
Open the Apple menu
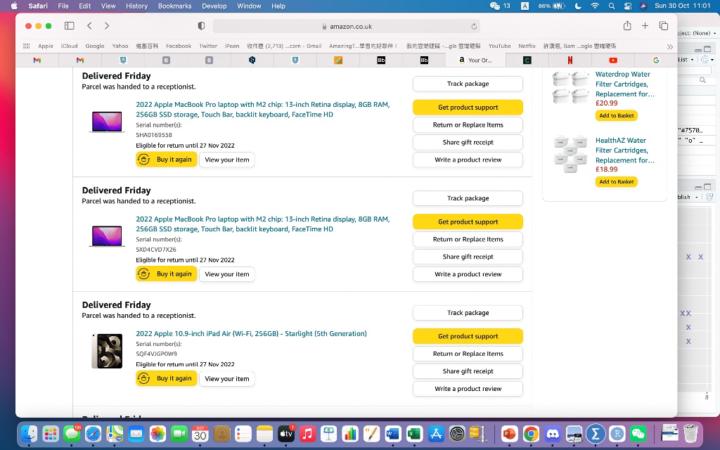pos(14,6)
